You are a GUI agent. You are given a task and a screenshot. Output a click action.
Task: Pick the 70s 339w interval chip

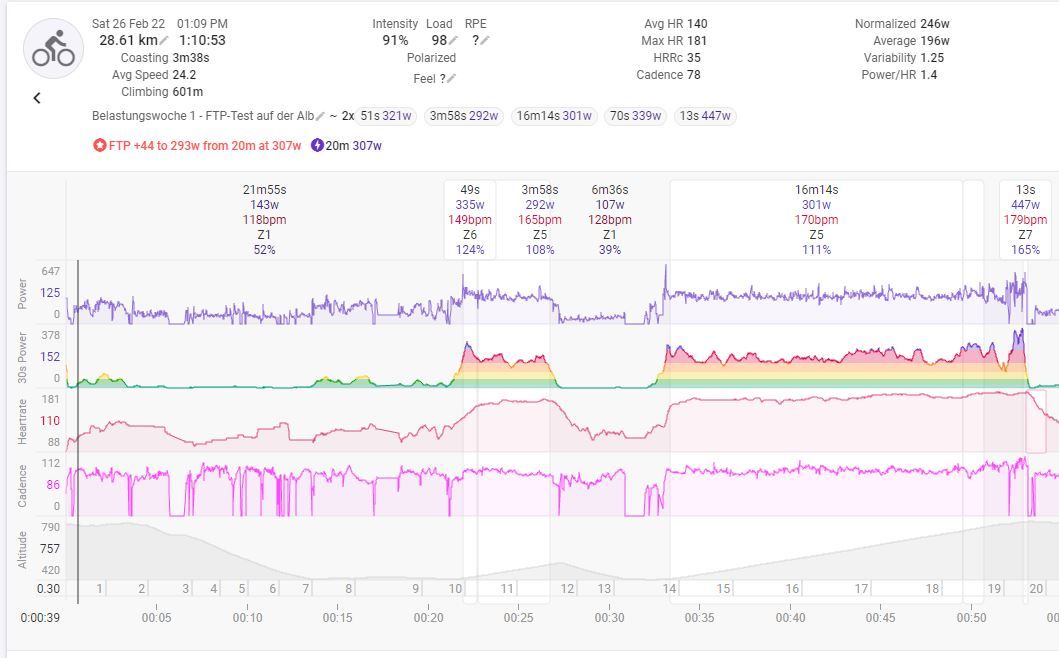point(635,116)
